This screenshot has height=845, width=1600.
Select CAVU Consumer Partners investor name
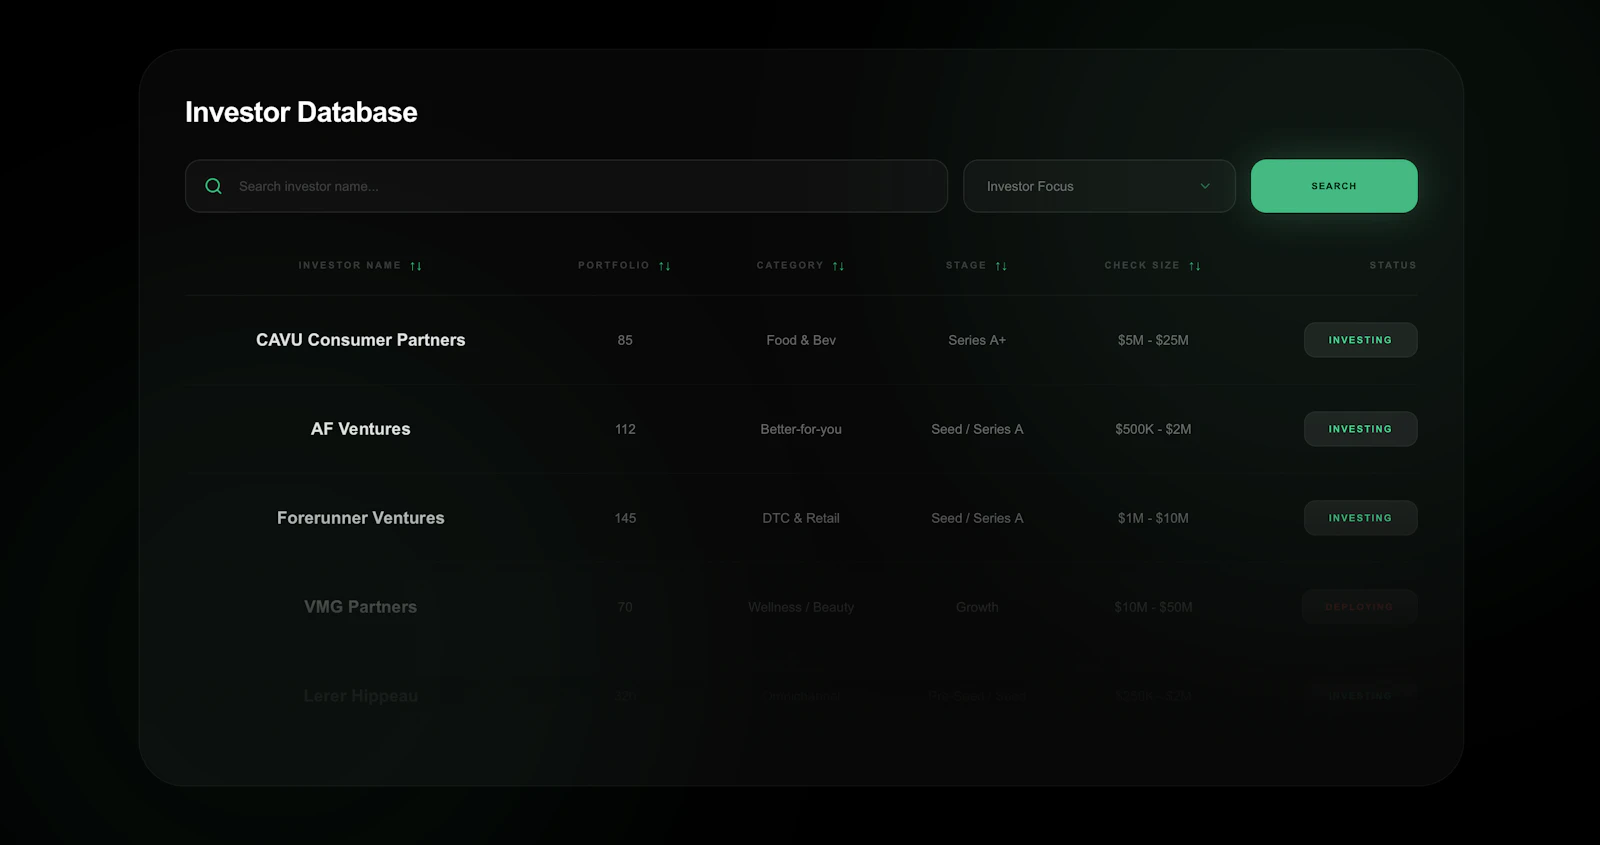(361, 340)
